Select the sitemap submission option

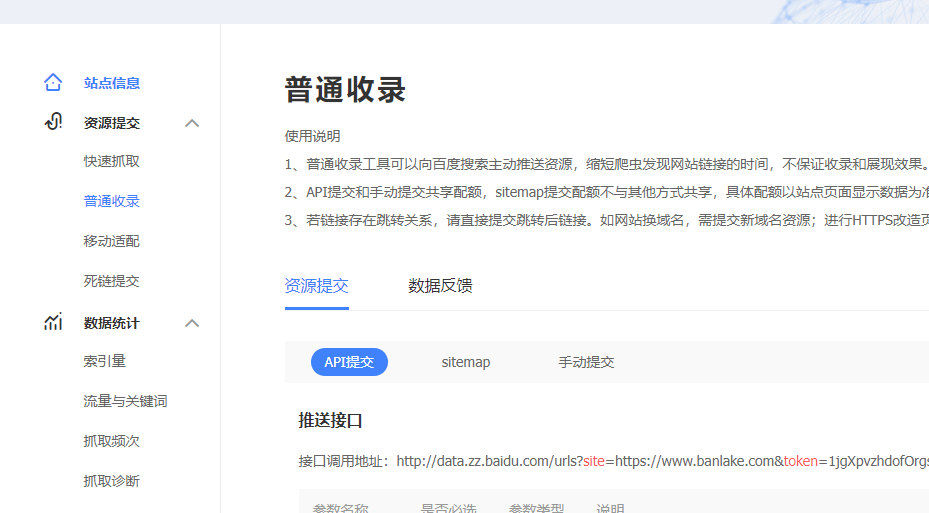[466, 362]
